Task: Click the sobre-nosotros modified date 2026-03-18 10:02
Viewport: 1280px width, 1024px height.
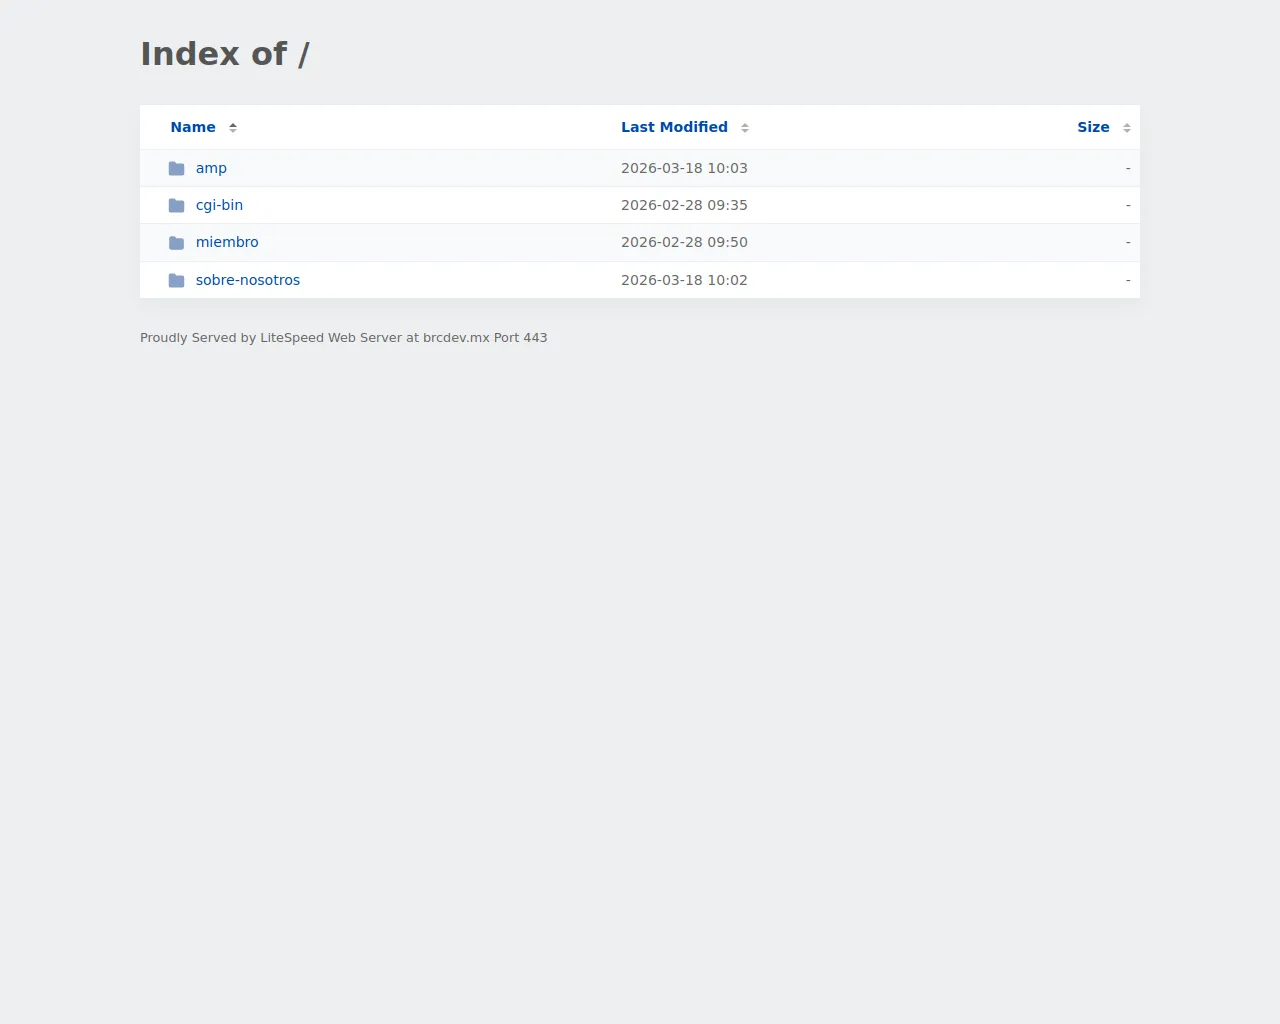Action: click(x=684, y=280)
